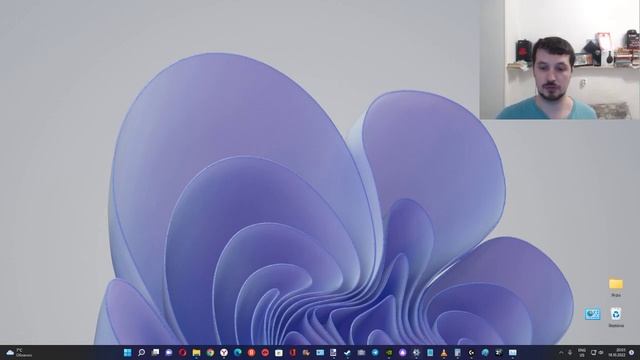Open the clock and date calendar

coord(617,353)
